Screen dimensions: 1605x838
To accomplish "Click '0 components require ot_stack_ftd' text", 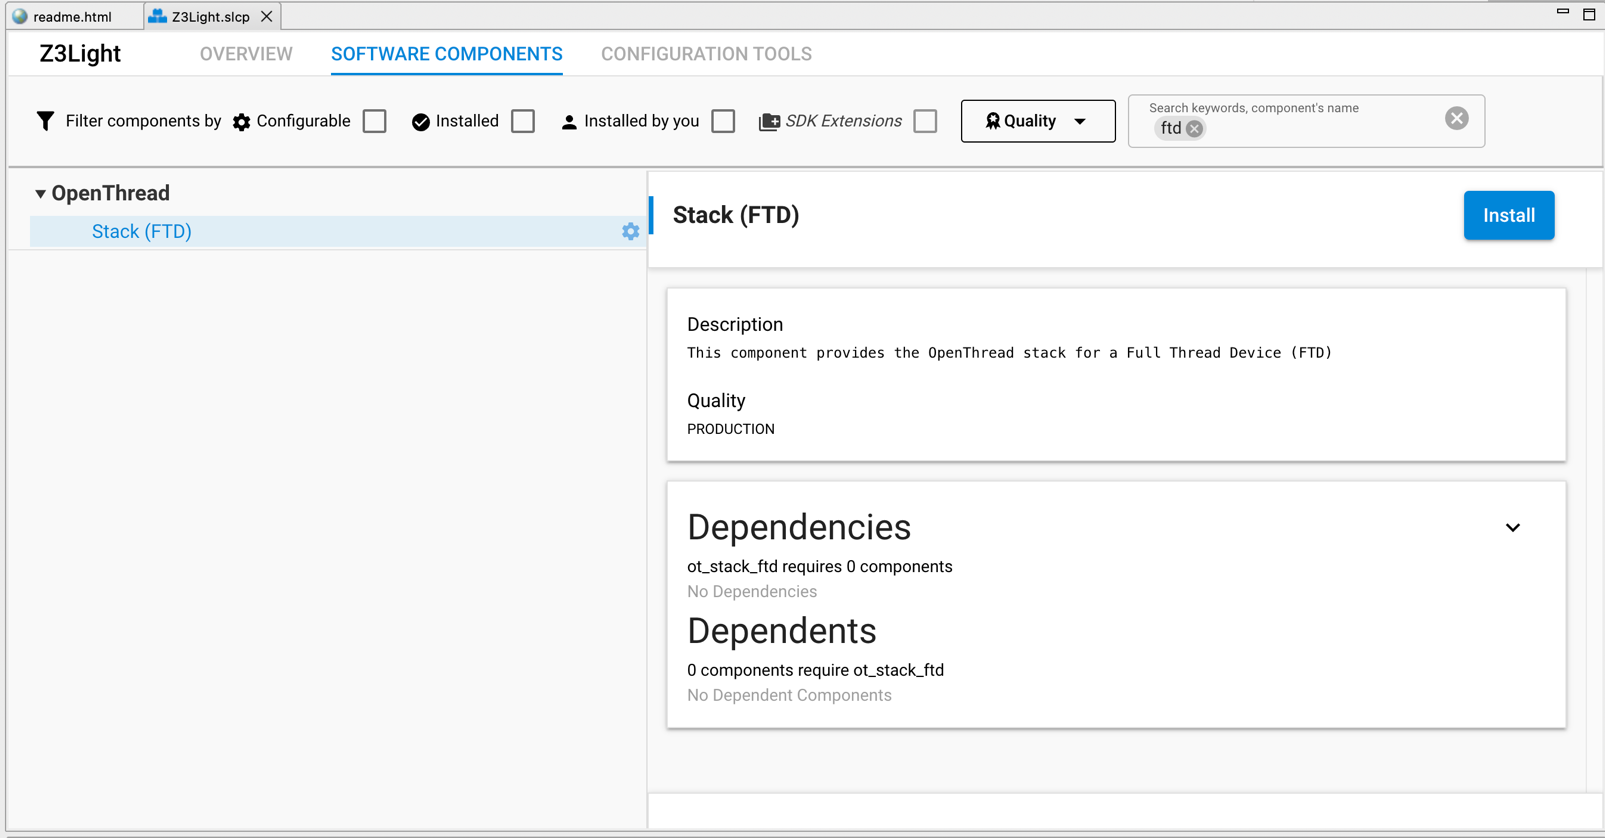I will 816,670.
